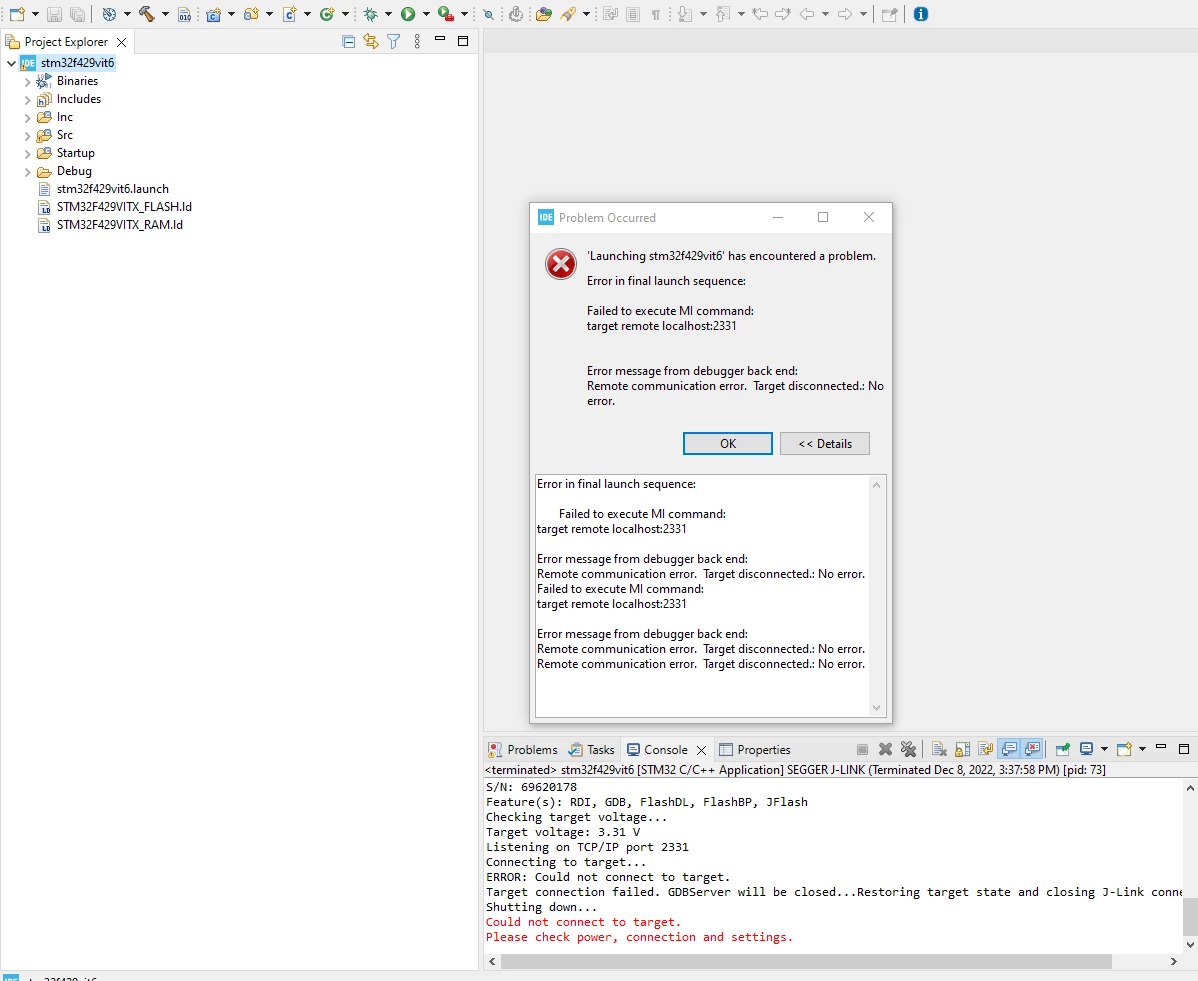This screenshot has width=1198, height=981.
Task: Open the Forward history dropdown arrow
Action: pos(863,14)
